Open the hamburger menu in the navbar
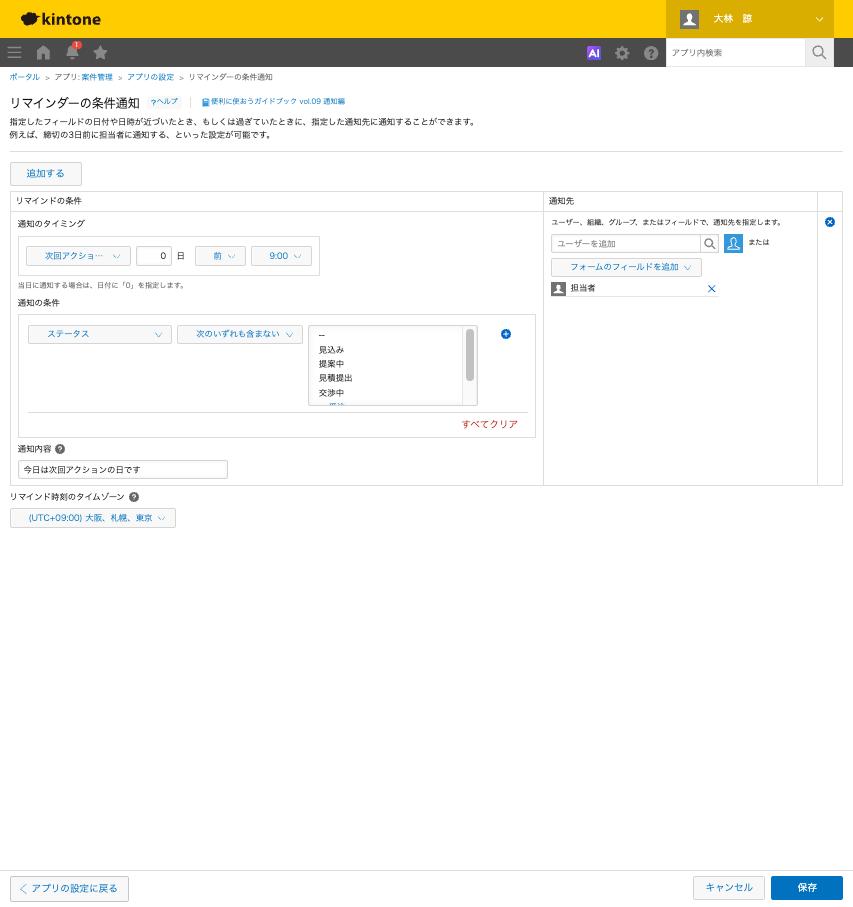The width and height of the screenshot is (853, 907). [14, 53]
